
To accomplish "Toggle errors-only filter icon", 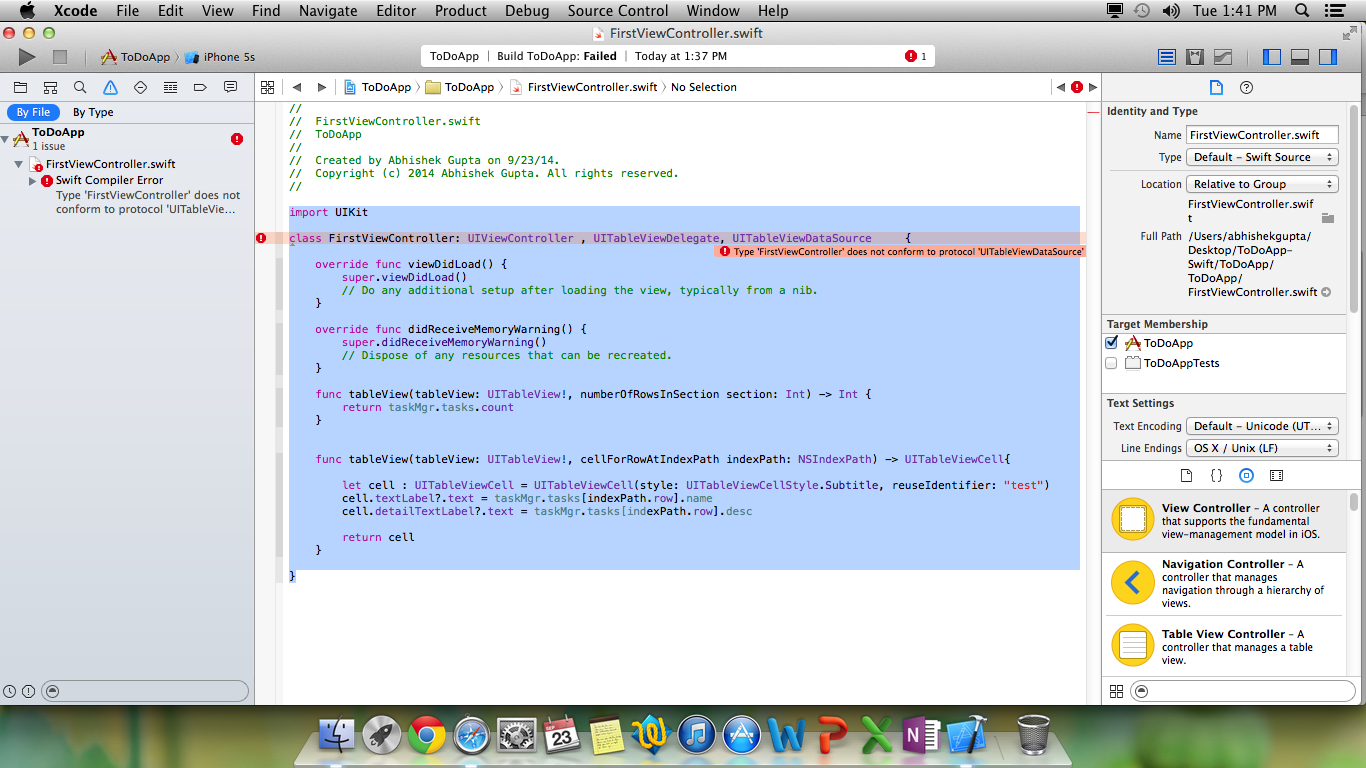I will pos(28,691).
